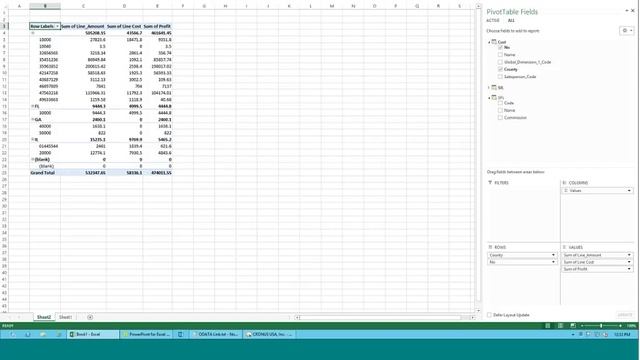
Task: Click the taskbar clock
Action: coord(622,334)
